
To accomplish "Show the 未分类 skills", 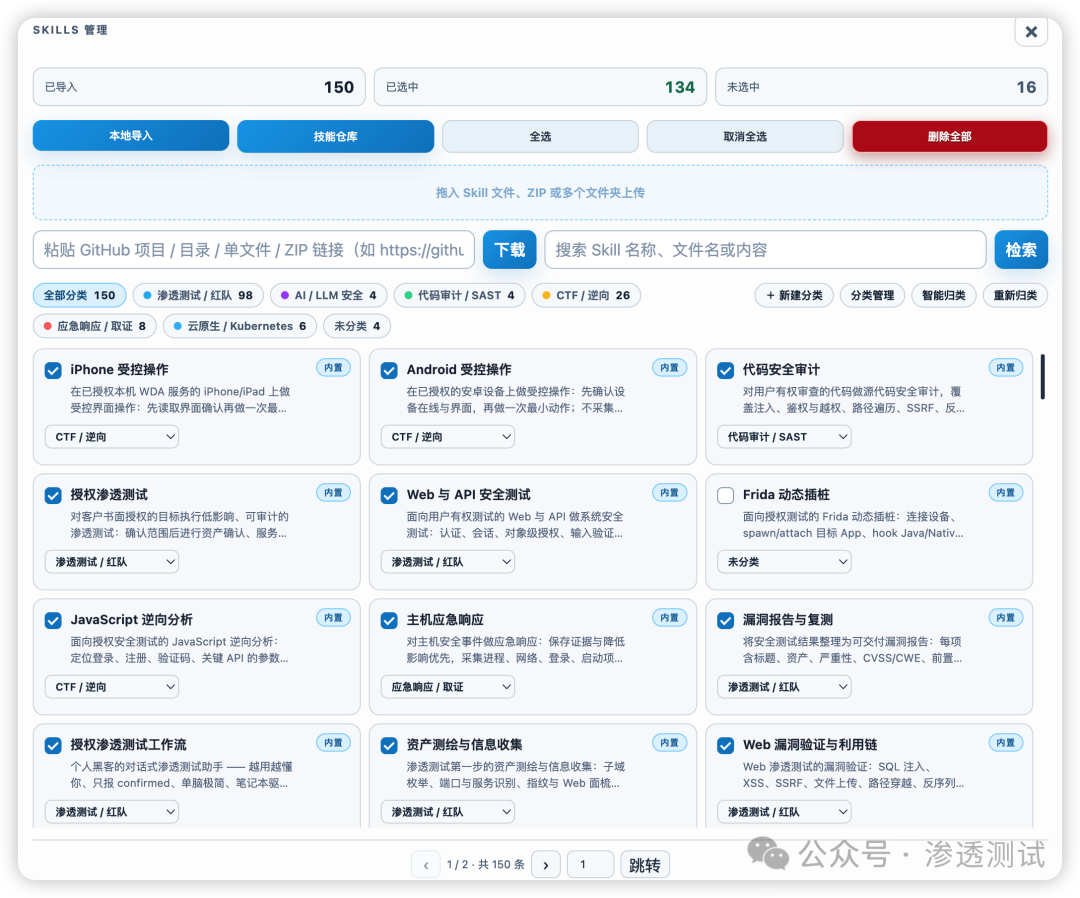I will (x=357, y=326).
